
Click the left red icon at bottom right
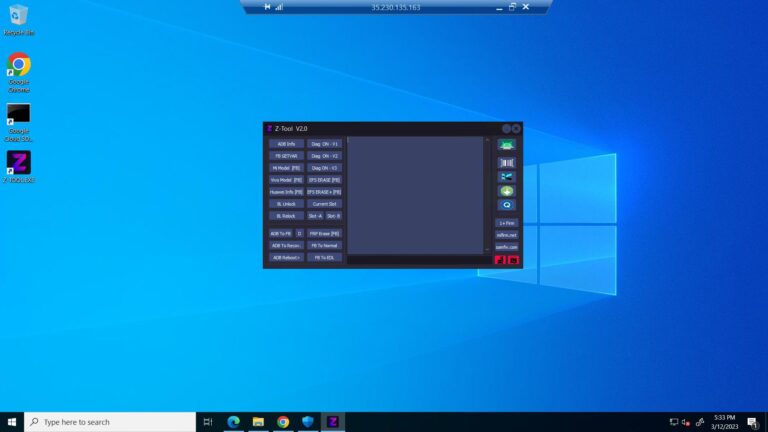point(500,260)
